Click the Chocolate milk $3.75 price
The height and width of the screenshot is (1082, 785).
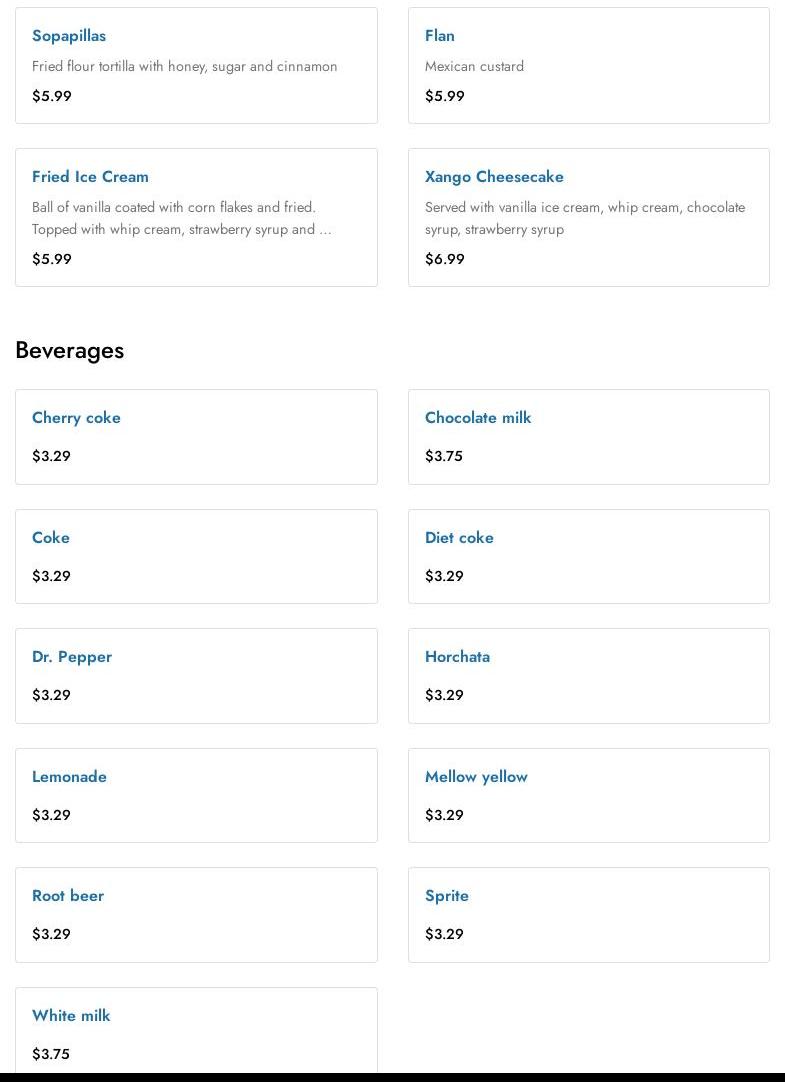pos(444,456)
